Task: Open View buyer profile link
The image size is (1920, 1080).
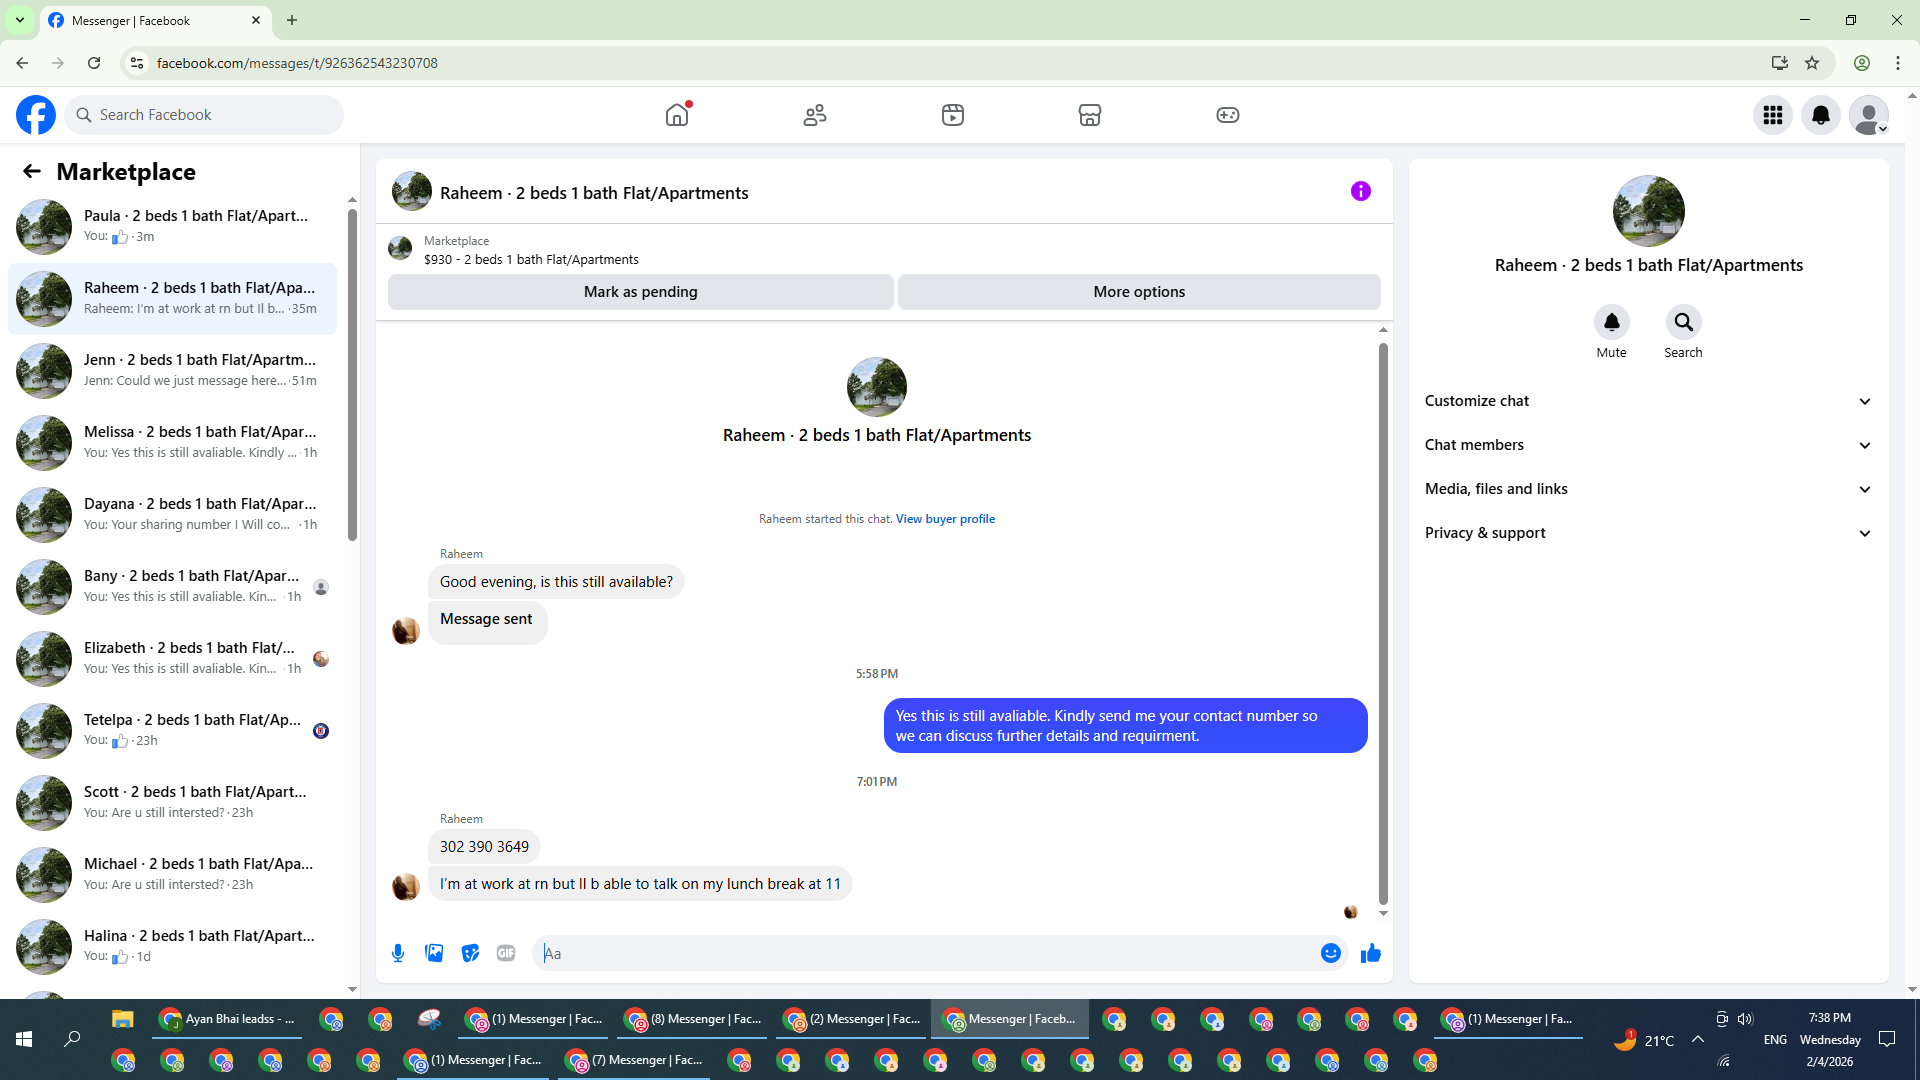Action: pyautogui.click(x=945, y=519)
